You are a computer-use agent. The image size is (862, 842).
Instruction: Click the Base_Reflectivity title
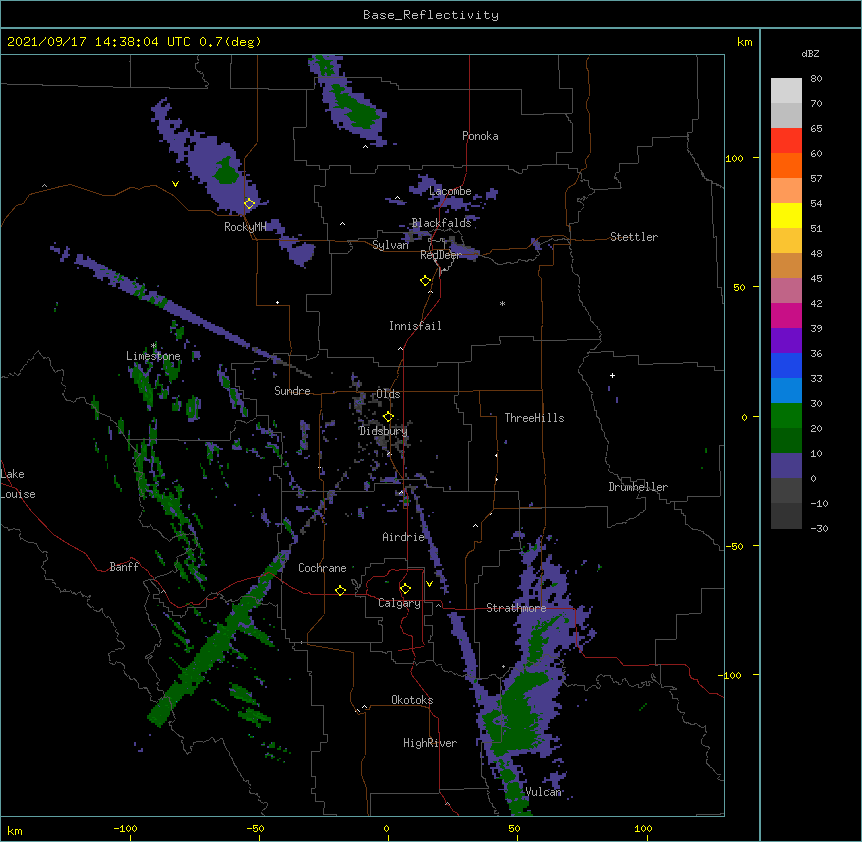pos(431,15)
